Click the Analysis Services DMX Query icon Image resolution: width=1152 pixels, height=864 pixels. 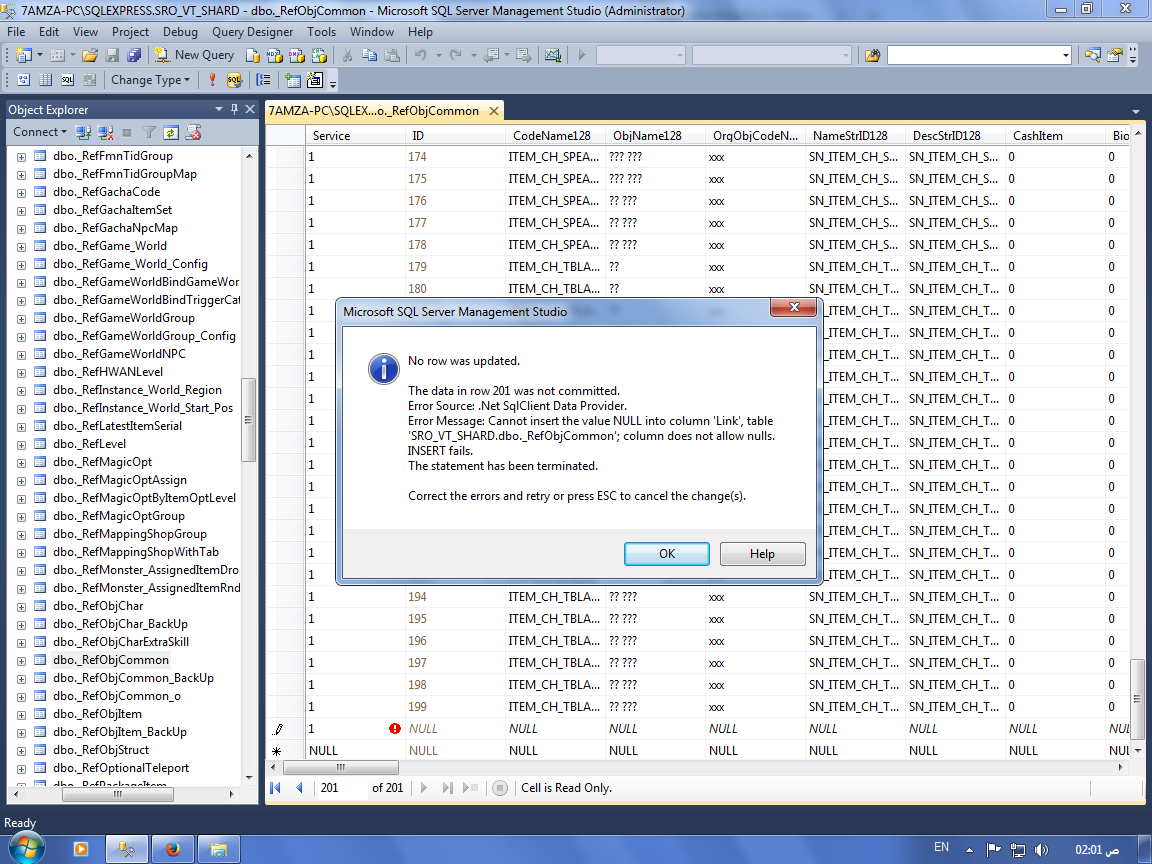[x=297, y=55]
